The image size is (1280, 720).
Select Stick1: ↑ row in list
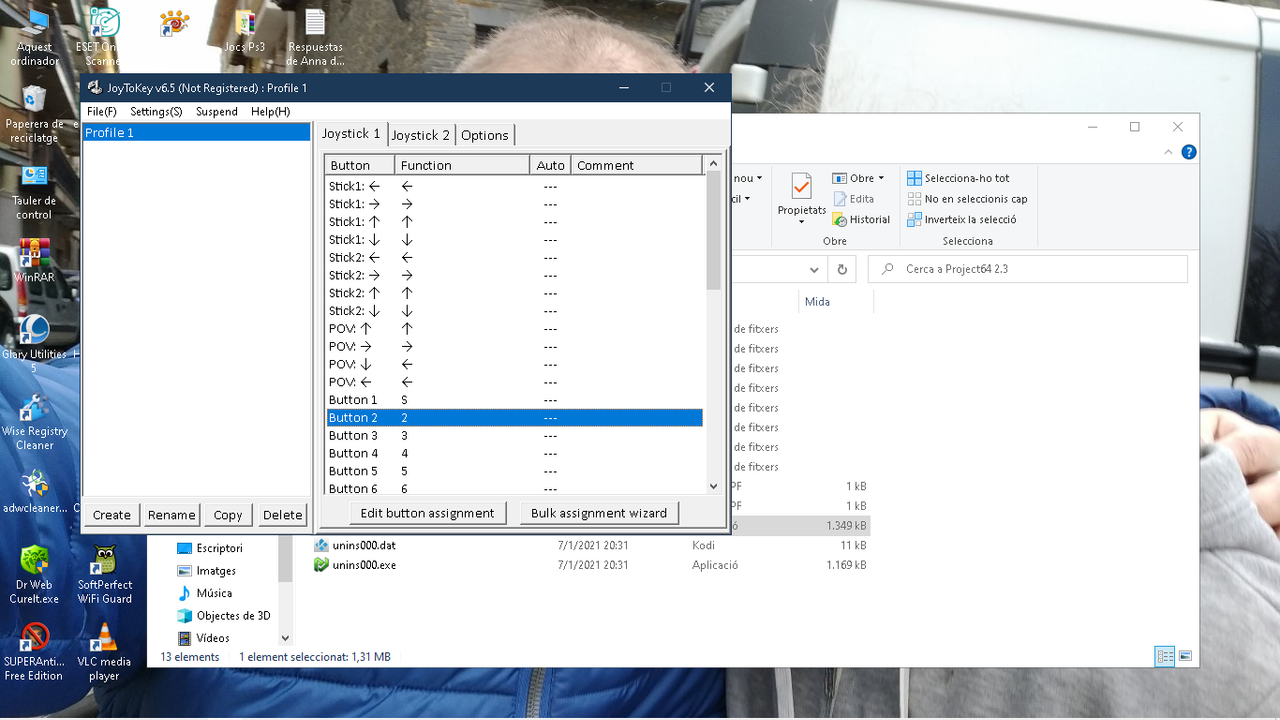click(514, 222)
